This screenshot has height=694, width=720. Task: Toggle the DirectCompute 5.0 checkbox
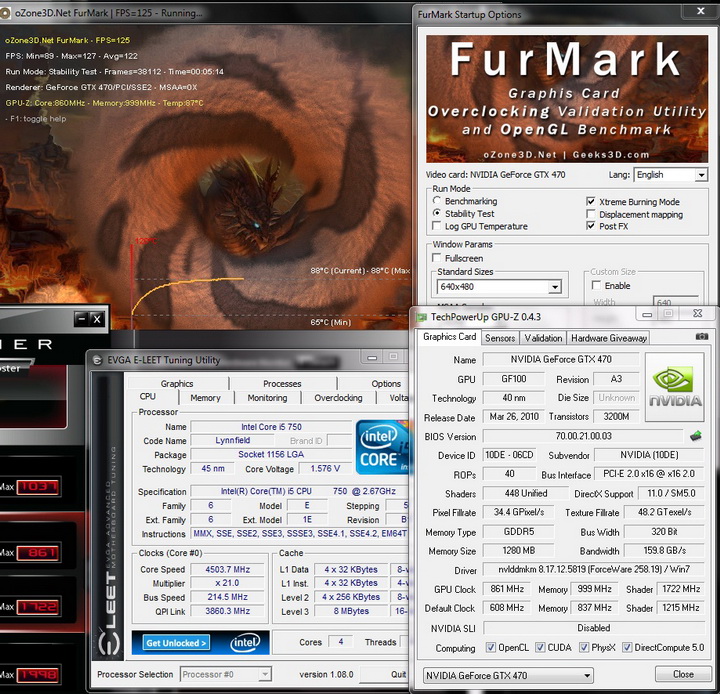click(x=627, y=647)
